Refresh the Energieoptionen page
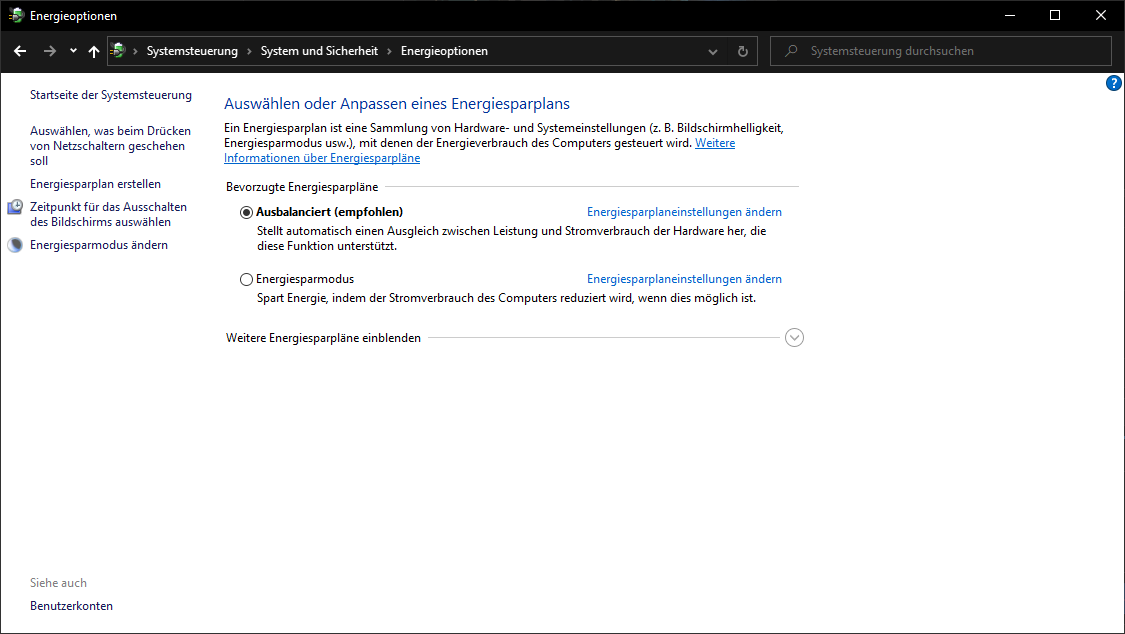 [743, 52]
